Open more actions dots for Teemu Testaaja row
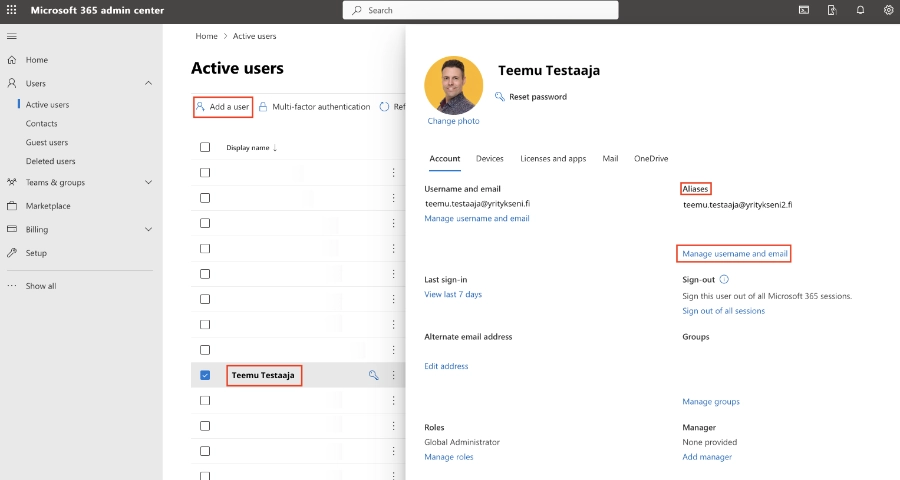This screenshot has width=900, height=480. click(393, 375)
